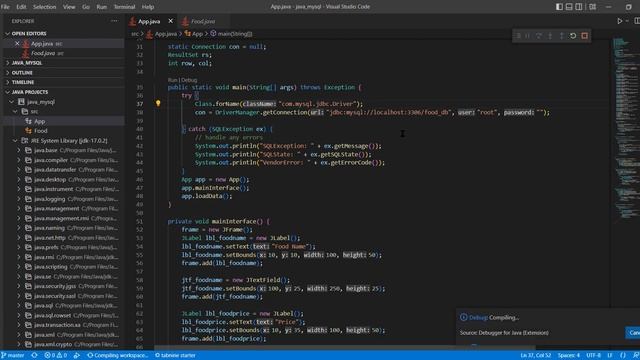The width and height of the screenshot is (640, 360).
Task: Click the synchronize changes status icon
Action: click(34, 356)
